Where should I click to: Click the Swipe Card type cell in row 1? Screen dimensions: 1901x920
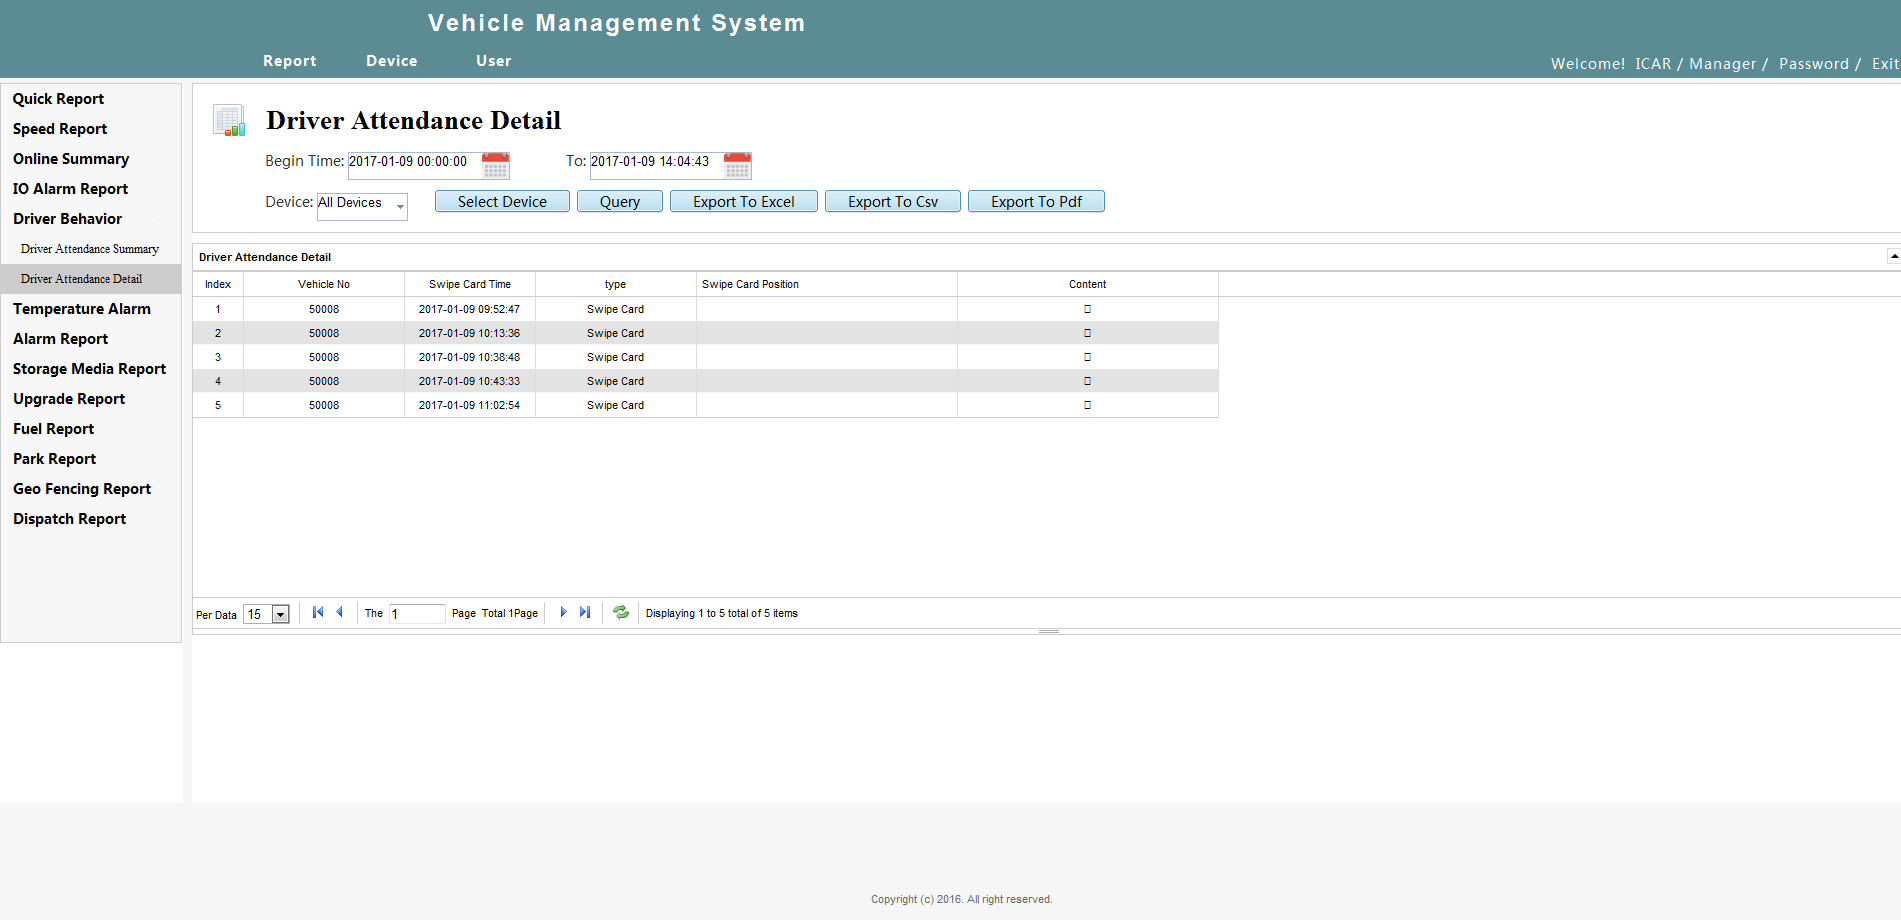[x=616, y=309]
